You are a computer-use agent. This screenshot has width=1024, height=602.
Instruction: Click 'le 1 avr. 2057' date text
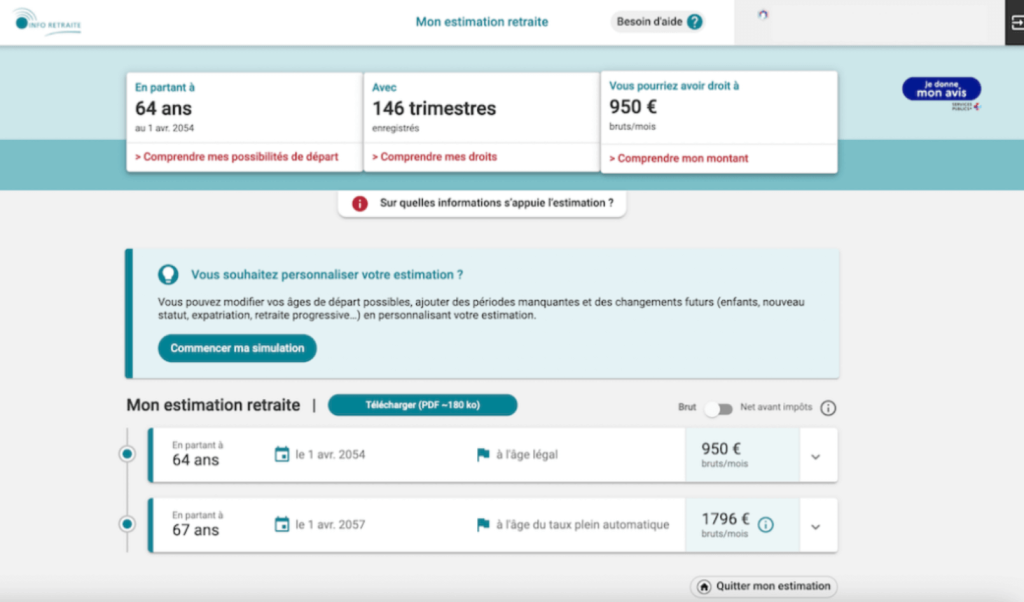click(x=330, y=524)
